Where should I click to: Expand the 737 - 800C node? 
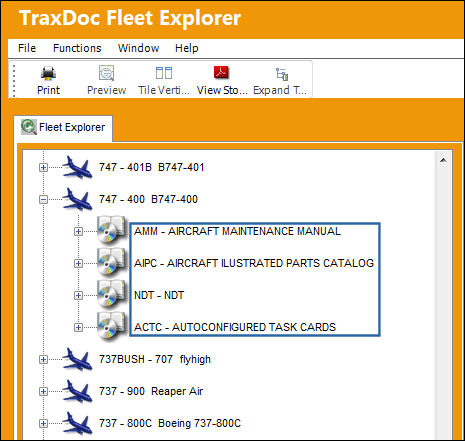(43, 423)
